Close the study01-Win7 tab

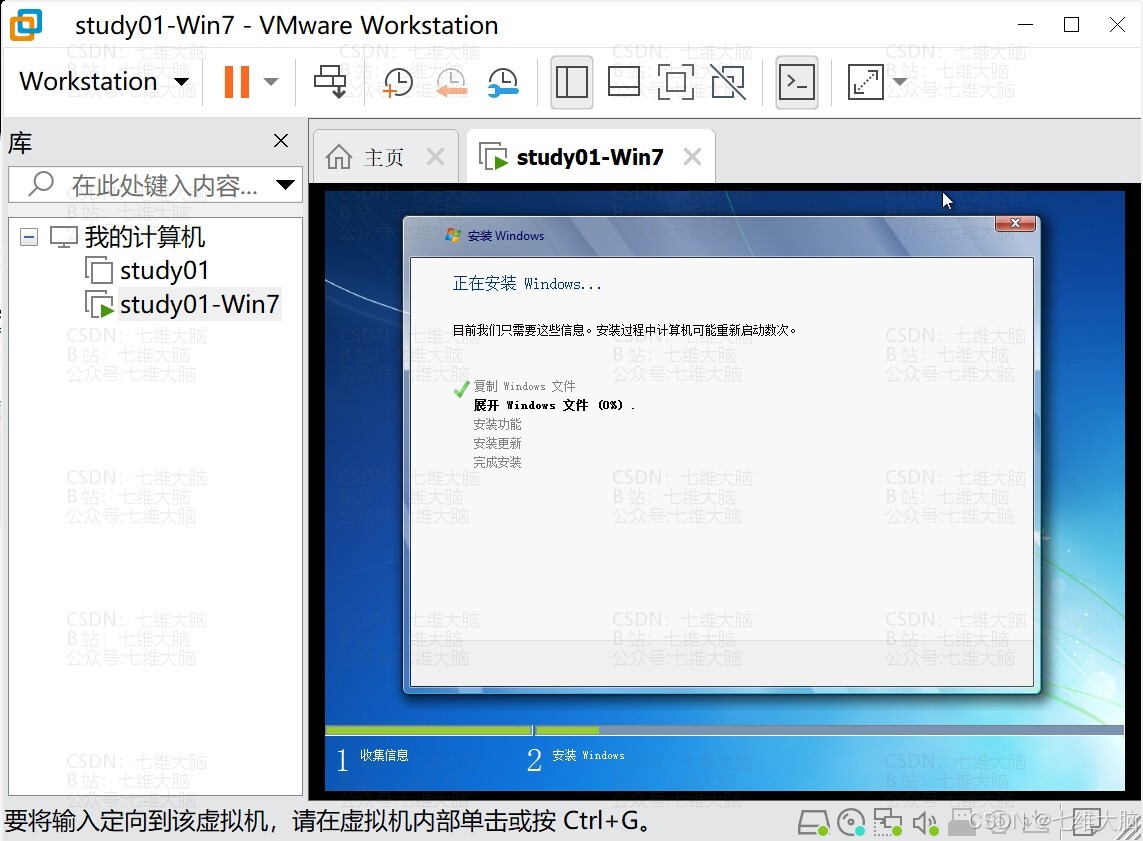click(x=693, y=157)
